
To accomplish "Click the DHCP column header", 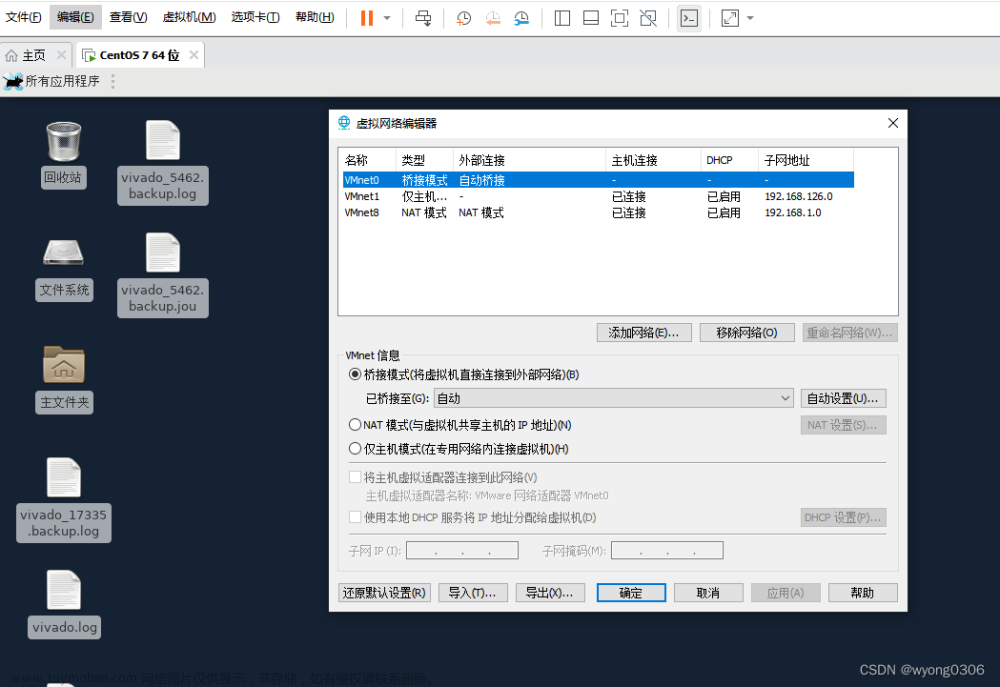I will (730, 160).
